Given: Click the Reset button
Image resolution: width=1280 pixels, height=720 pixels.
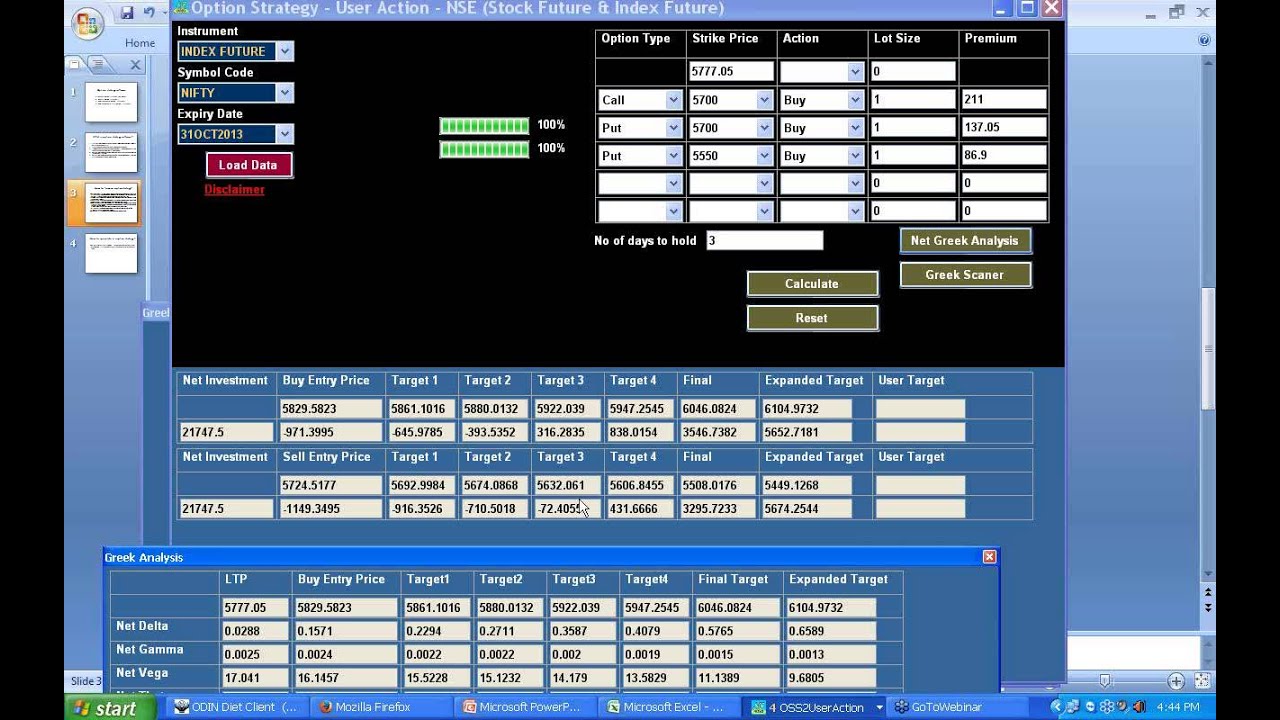Looking at the screenshot, I should pyautogui.click(x=812, y=318).
